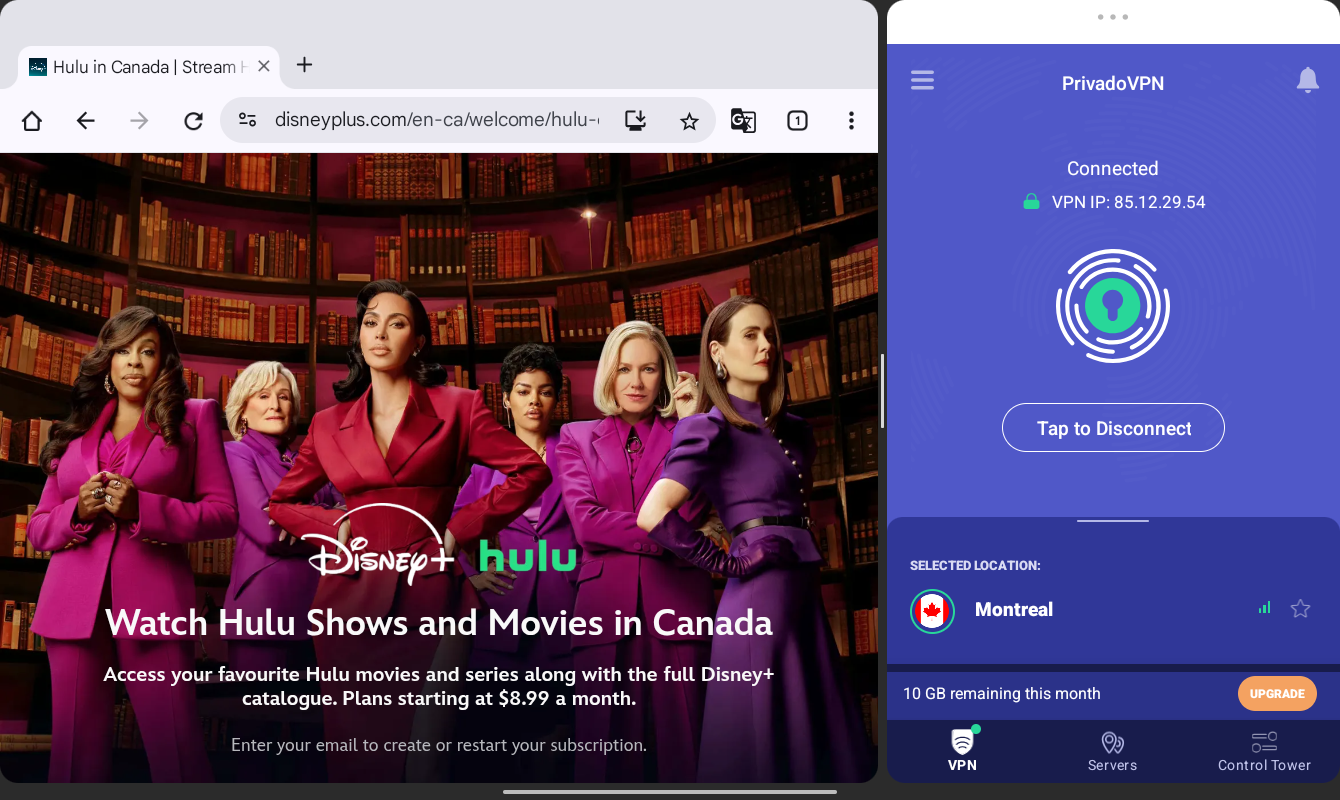Image resolution: width=1340 pixels, height=800 pixels.
Task: Tap the split-screen divider handle
Action: [x=882, y=391]
